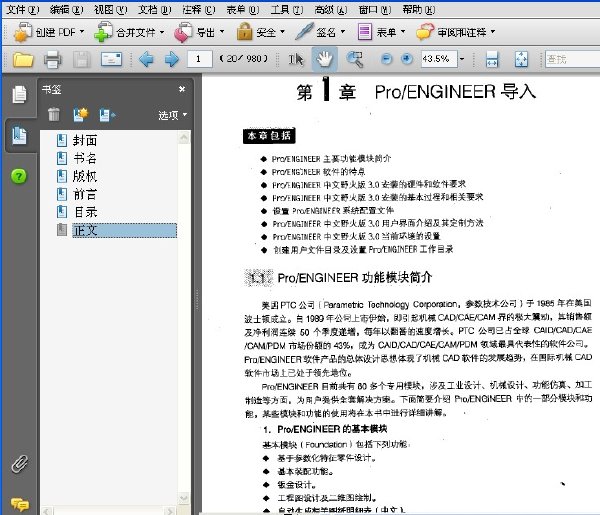This screenshot has height=515, width=600.
Task: Click the email envelope icon
Action: coord(111,59)
